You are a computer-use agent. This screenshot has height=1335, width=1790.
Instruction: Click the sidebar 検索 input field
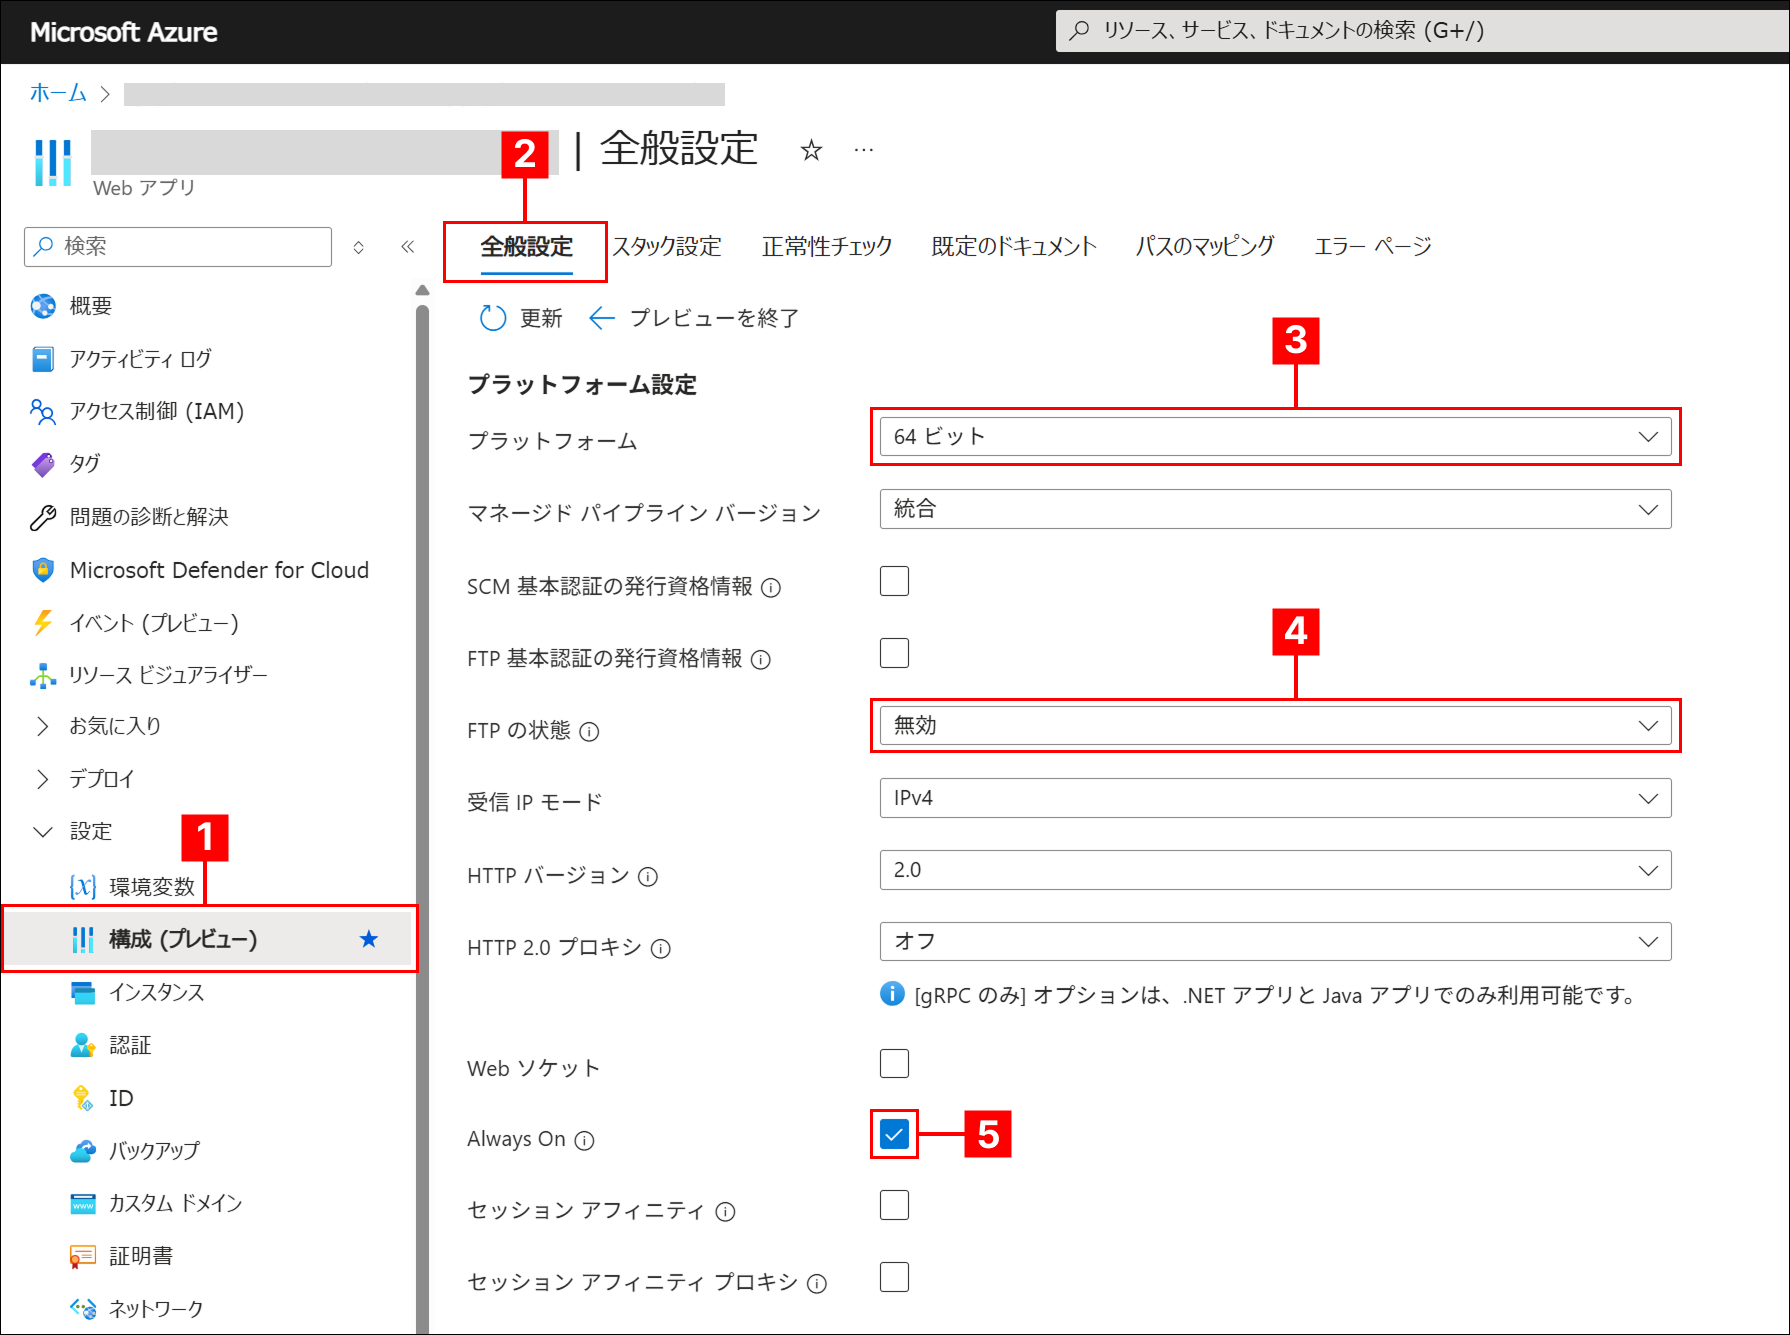pyautogui.click(x=178, y=247)
